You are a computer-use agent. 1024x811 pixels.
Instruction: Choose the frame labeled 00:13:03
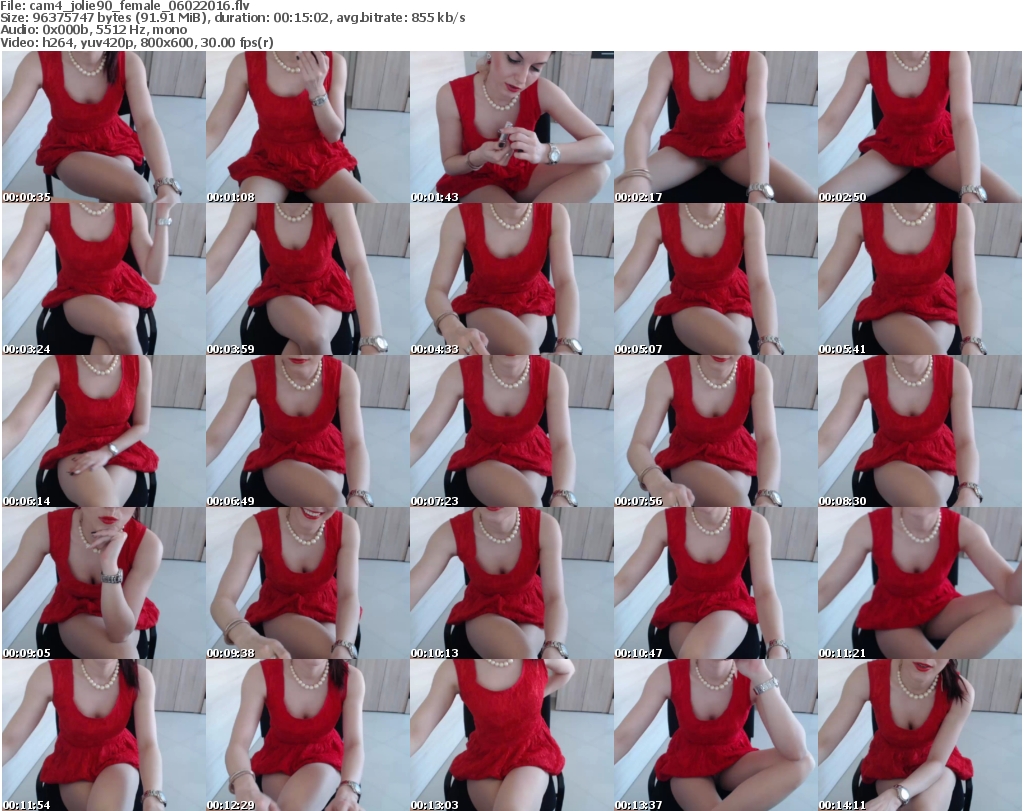pos(512,735)
